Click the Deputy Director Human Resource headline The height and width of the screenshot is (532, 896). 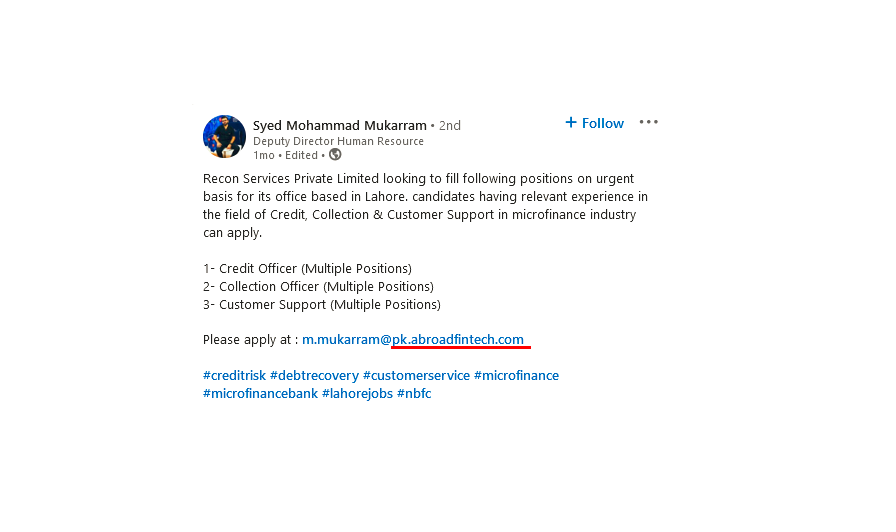pos(338,141)
